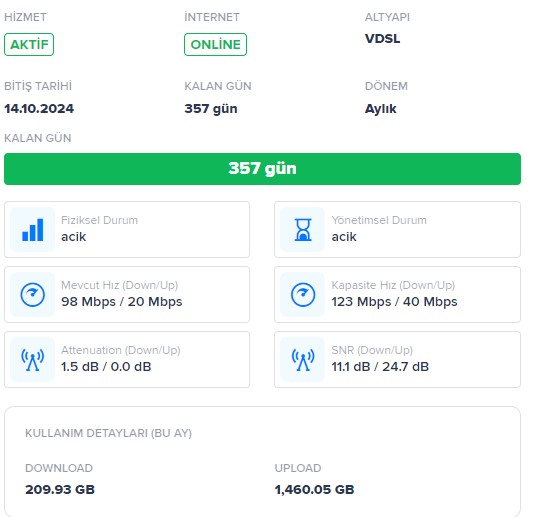
Task: Select the 123 Mbps / 40 Mbps capacity value
Action: (x=394, y=302)
